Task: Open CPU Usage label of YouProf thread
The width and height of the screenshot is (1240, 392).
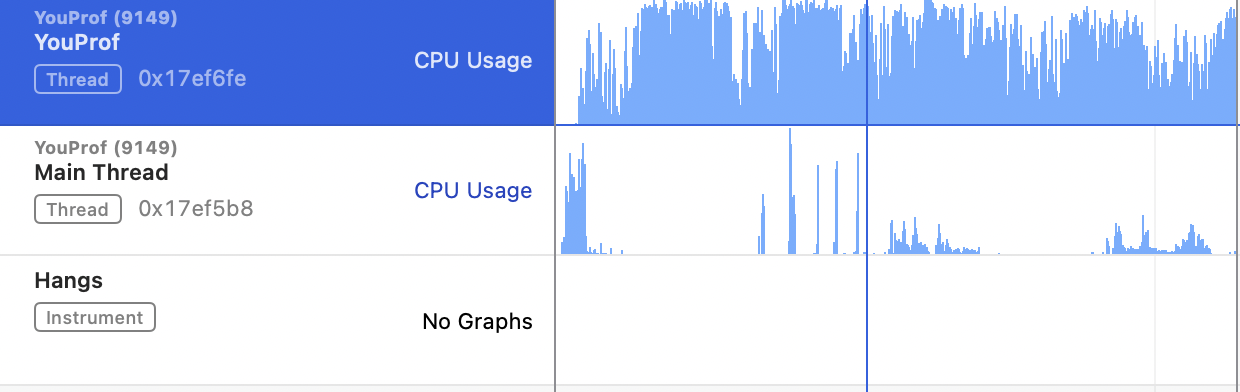Action: tap(473, 60)
